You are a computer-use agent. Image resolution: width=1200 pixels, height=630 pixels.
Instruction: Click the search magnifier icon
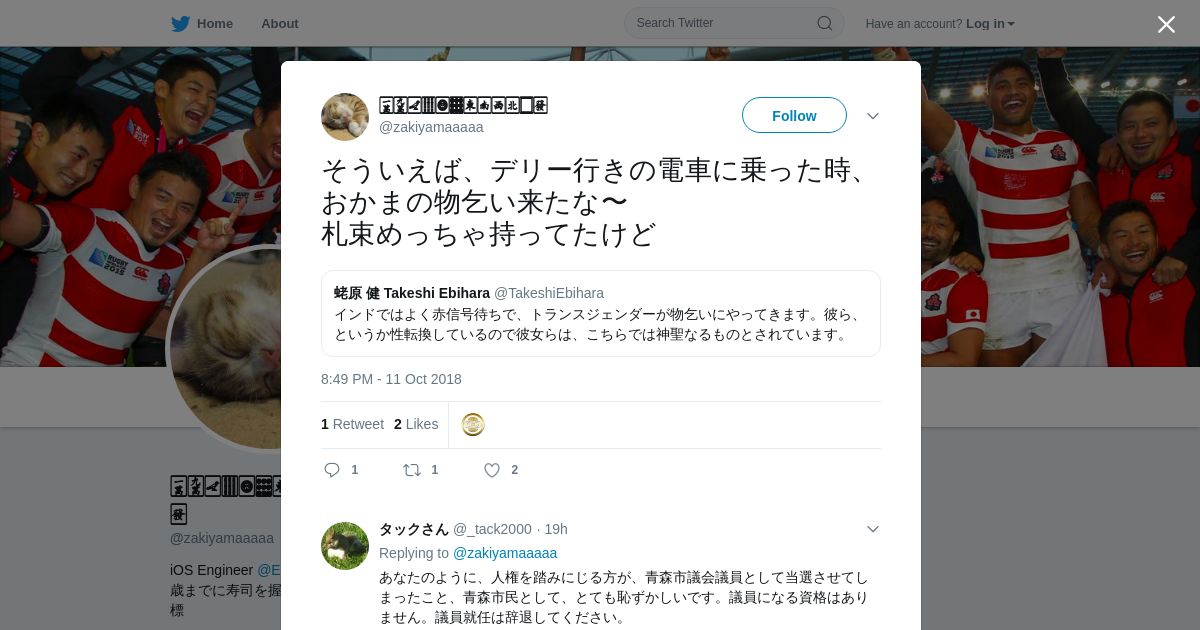pos(825,23)
